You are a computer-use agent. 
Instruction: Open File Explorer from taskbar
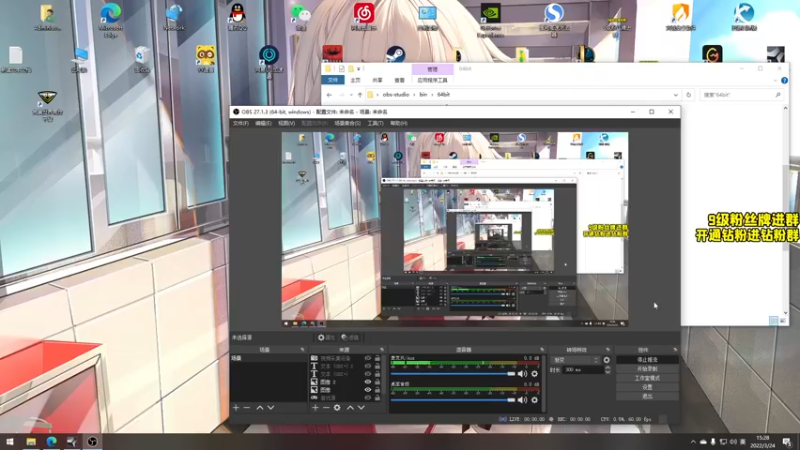point(31,441)
